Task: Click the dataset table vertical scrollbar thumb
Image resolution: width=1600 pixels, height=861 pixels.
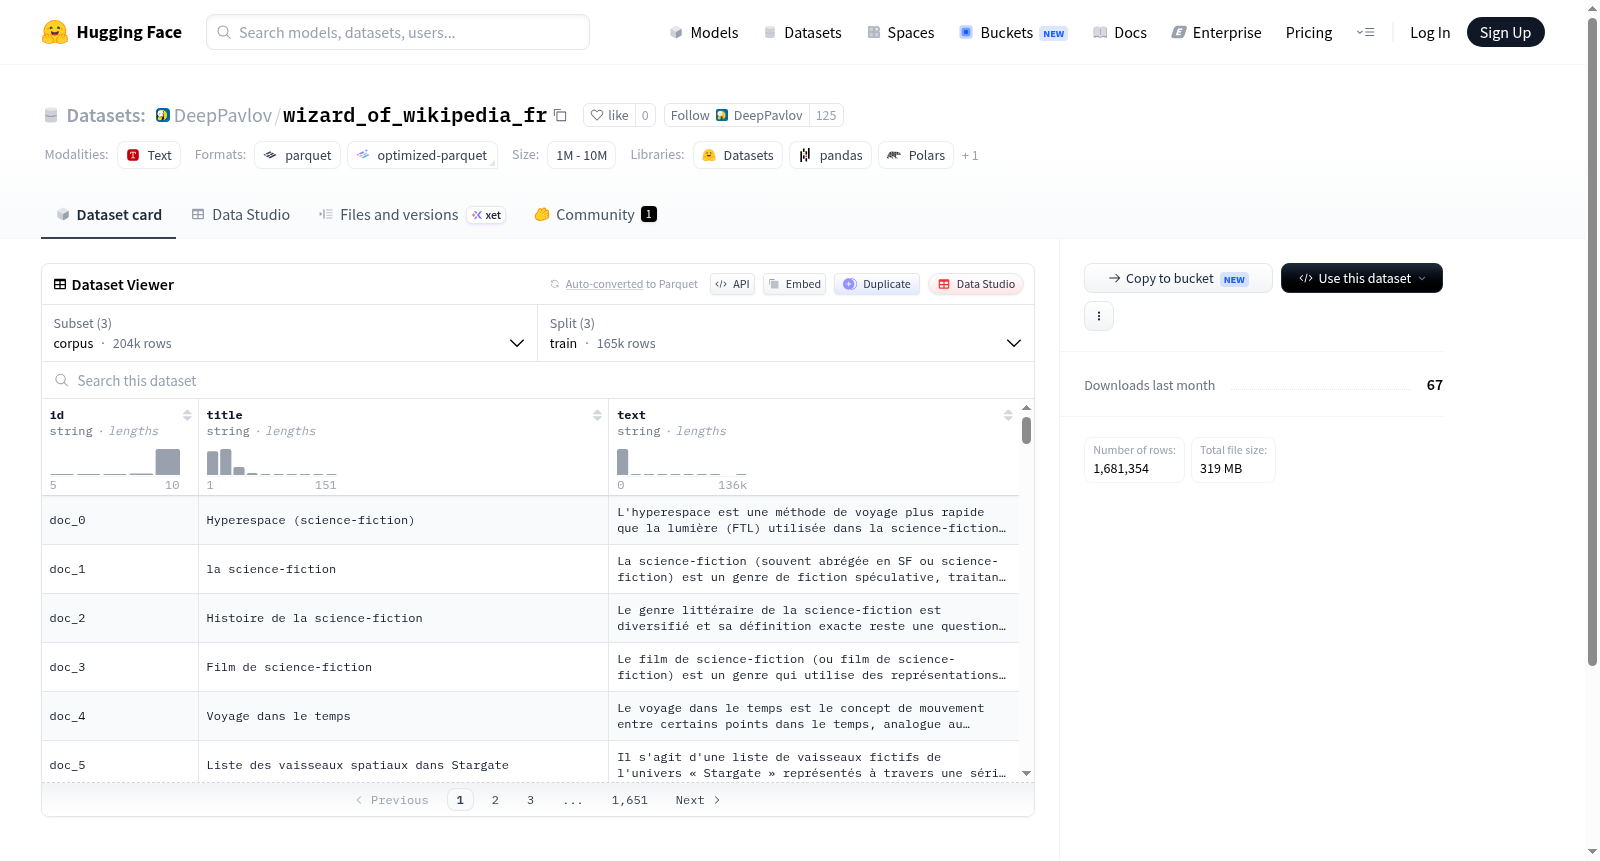Action: (x=1026, y=431)
